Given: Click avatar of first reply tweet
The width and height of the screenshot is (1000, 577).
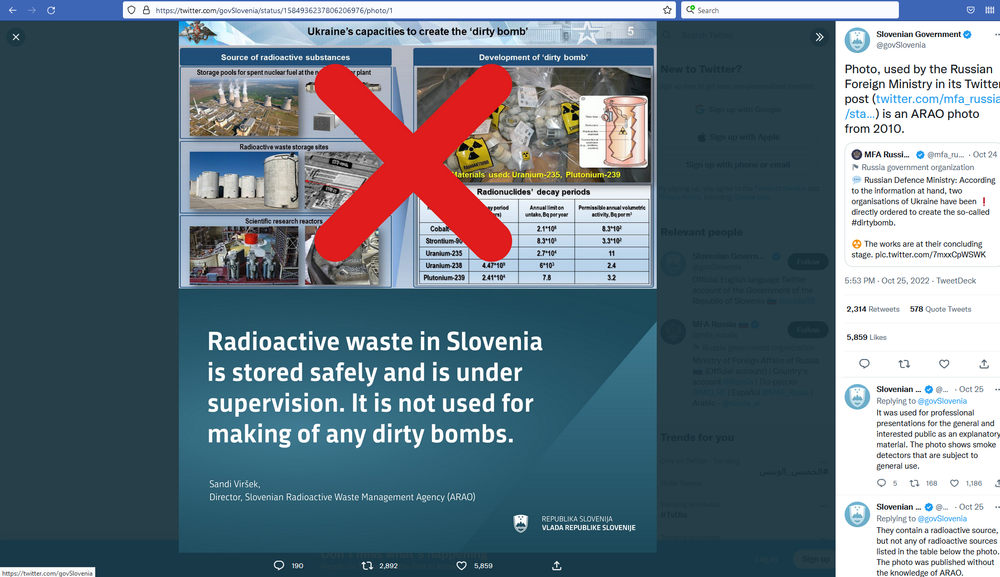Looking at the screenshot, I should (857, 397).
